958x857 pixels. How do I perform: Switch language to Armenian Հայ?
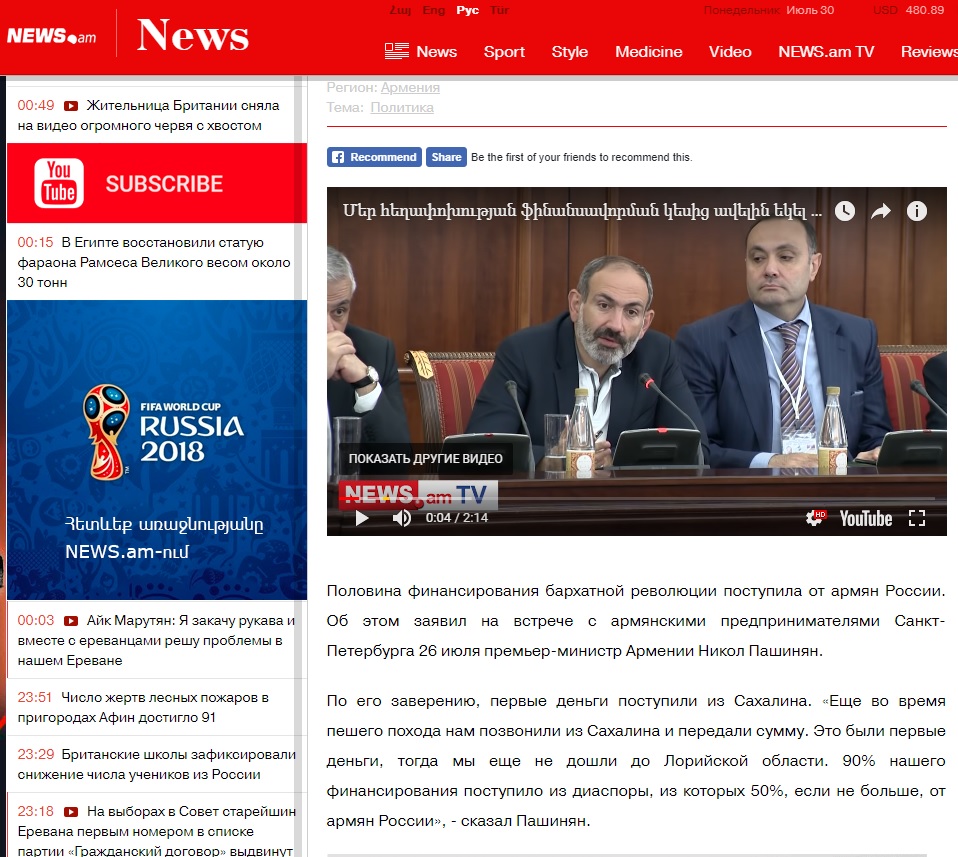(x=399, y=10)
